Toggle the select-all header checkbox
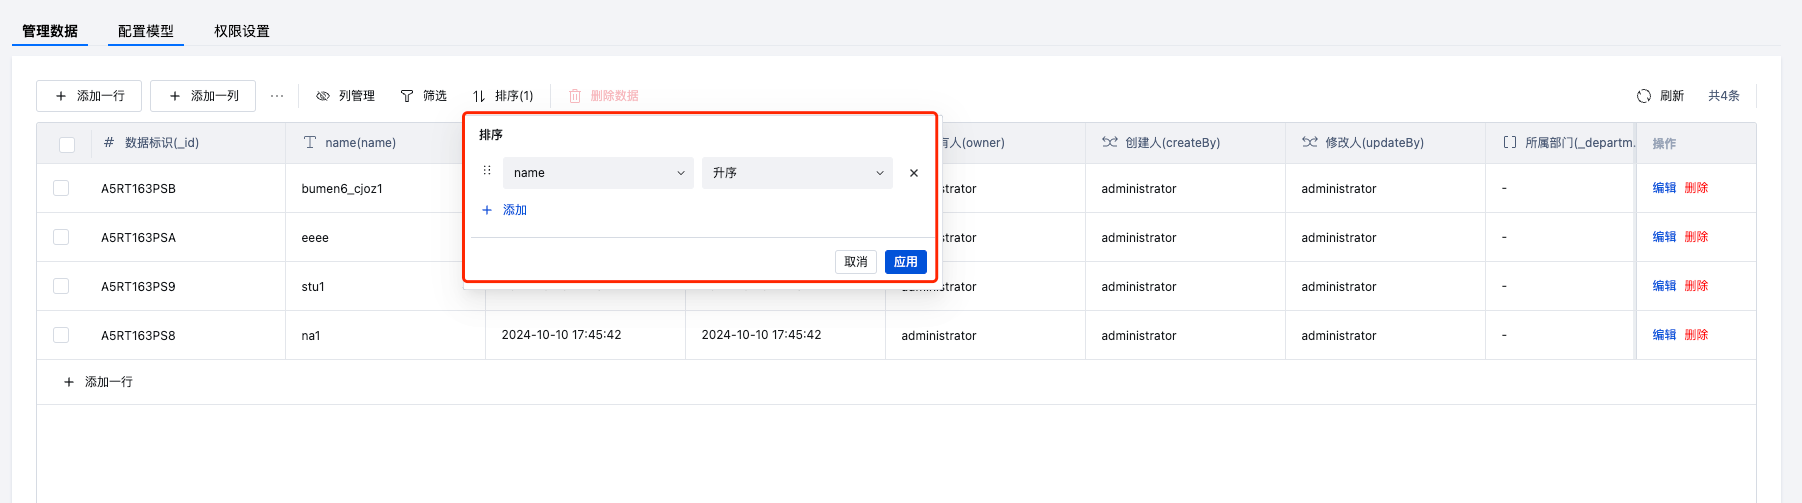Screen dimensions: 1802x503 tap(67, 144)
